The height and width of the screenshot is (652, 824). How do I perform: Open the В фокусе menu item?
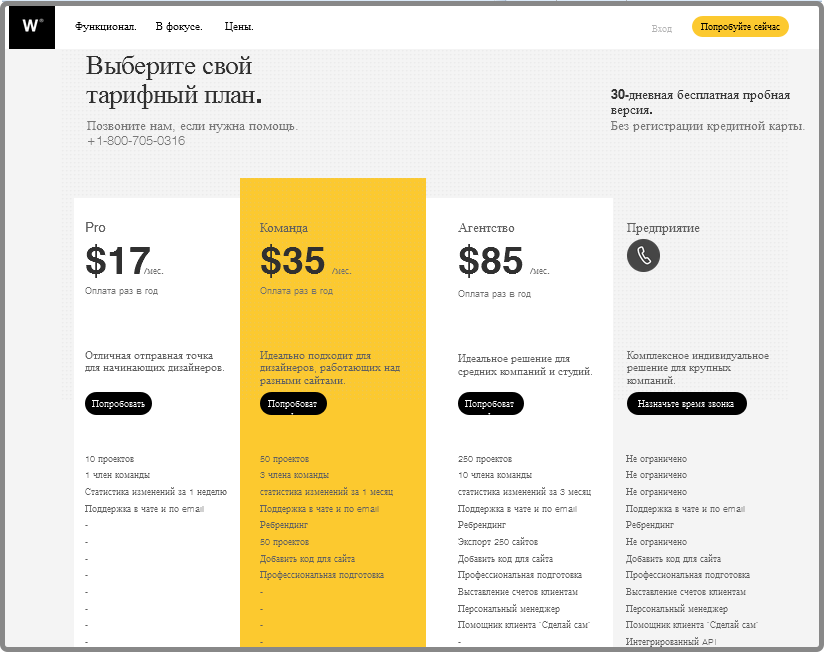[x=179, y=27]
